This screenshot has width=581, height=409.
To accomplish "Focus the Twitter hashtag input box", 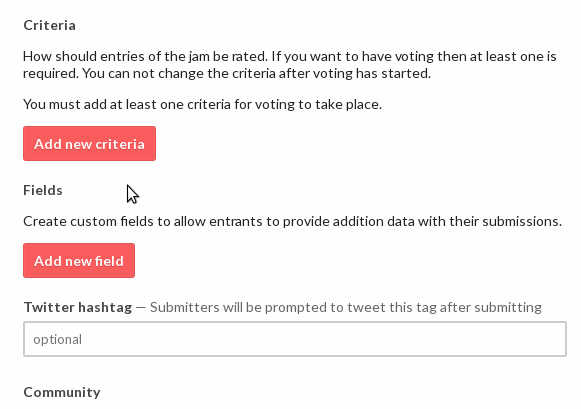I will point(295,339).
